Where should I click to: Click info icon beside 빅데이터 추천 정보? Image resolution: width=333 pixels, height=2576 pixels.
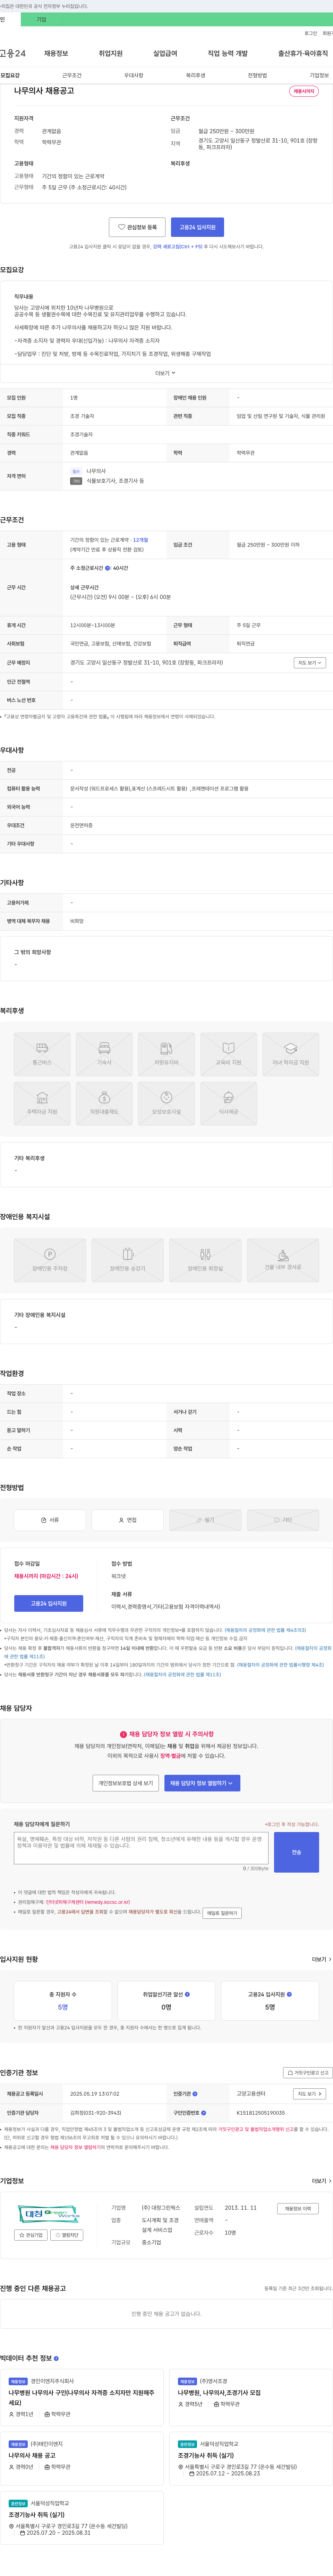pos(56,2357)
